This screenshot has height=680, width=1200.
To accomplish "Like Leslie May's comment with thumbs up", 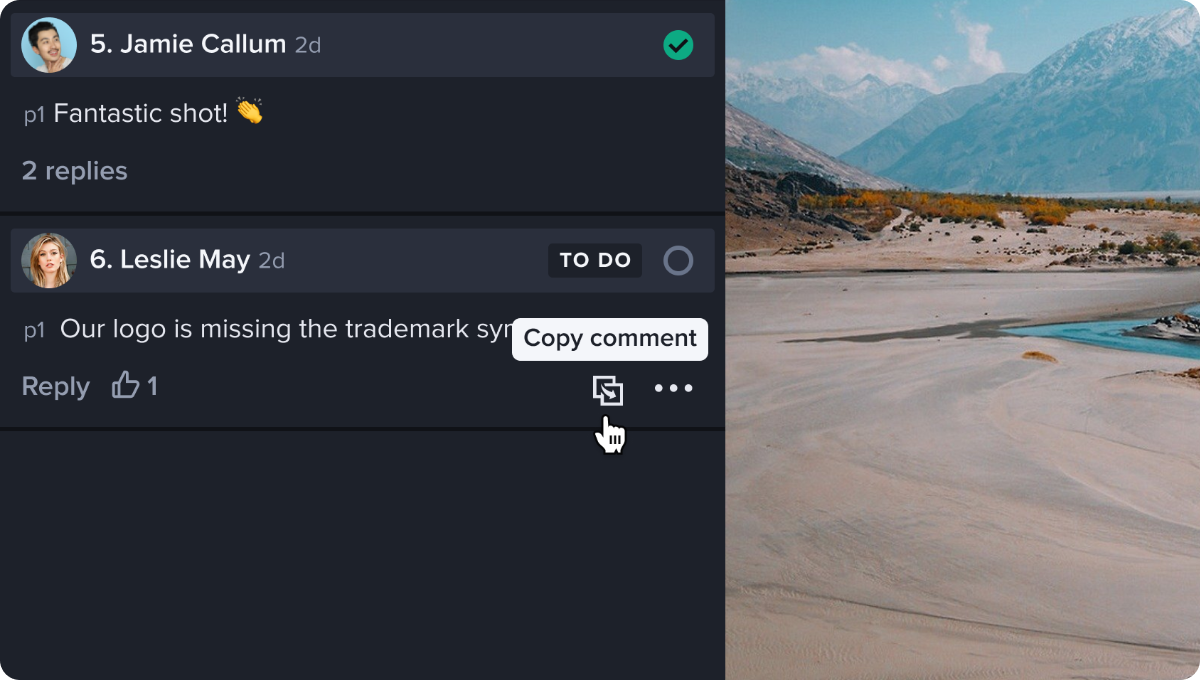I will [x=126, y=386].
